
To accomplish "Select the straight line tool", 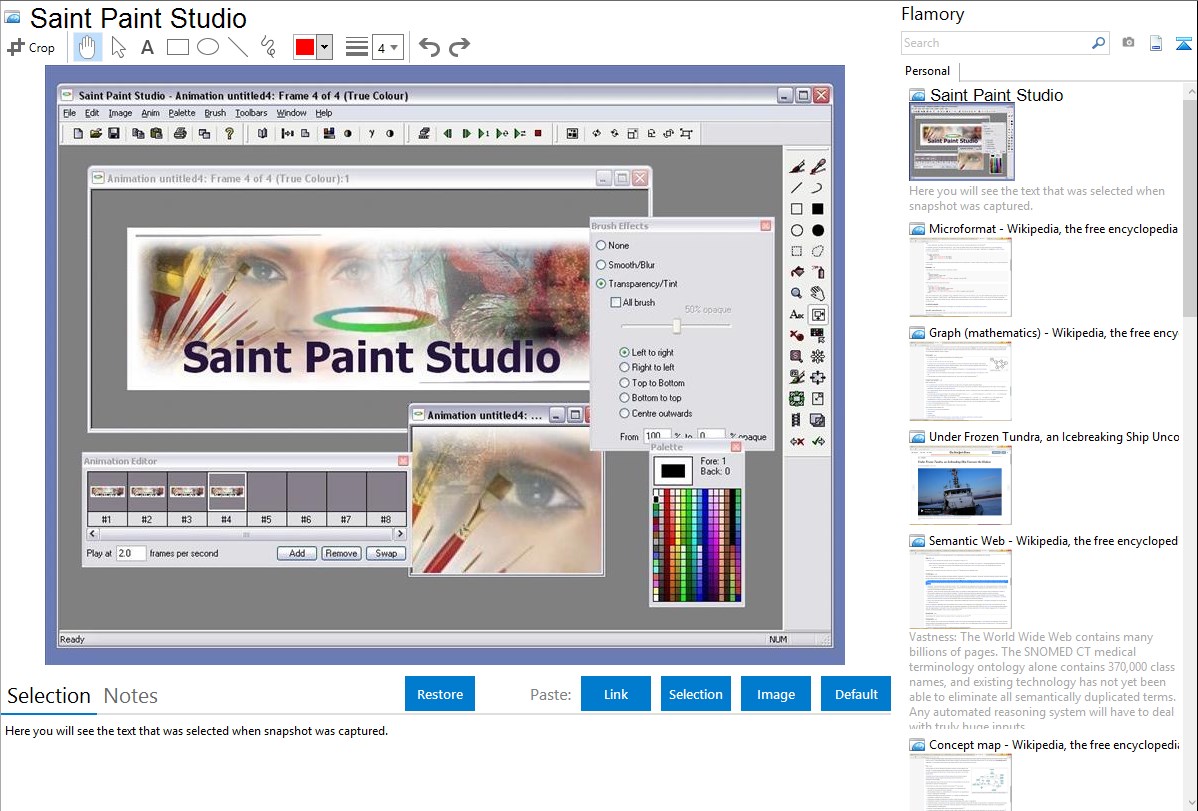I will (x=238, y=47).
